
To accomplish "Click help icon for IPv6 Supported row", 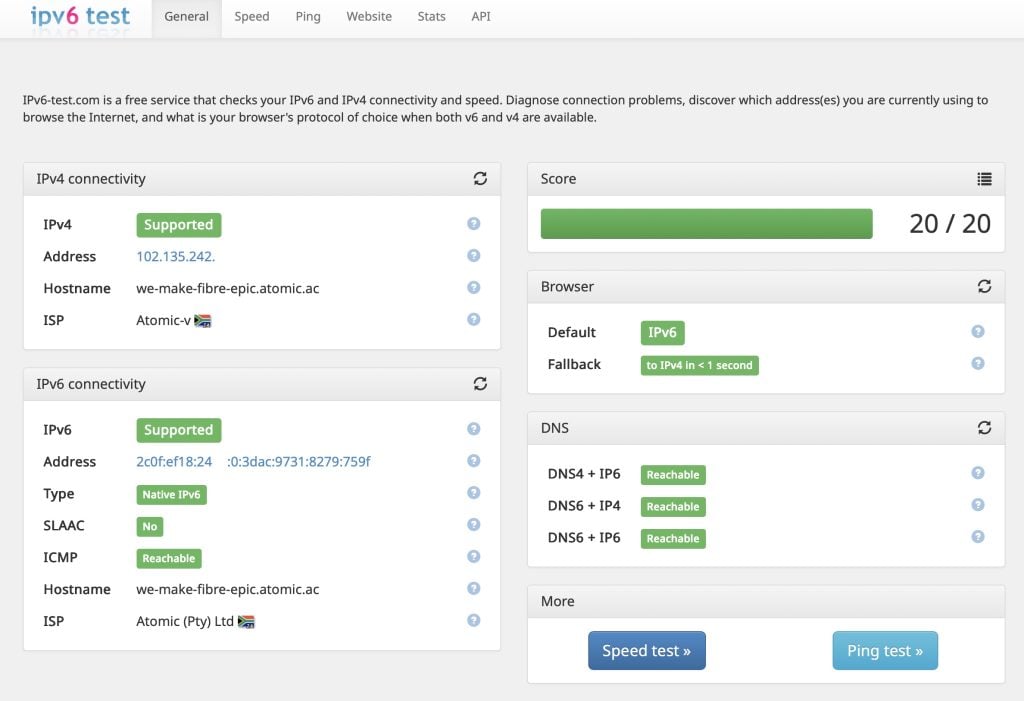I will tap(473, 429).
